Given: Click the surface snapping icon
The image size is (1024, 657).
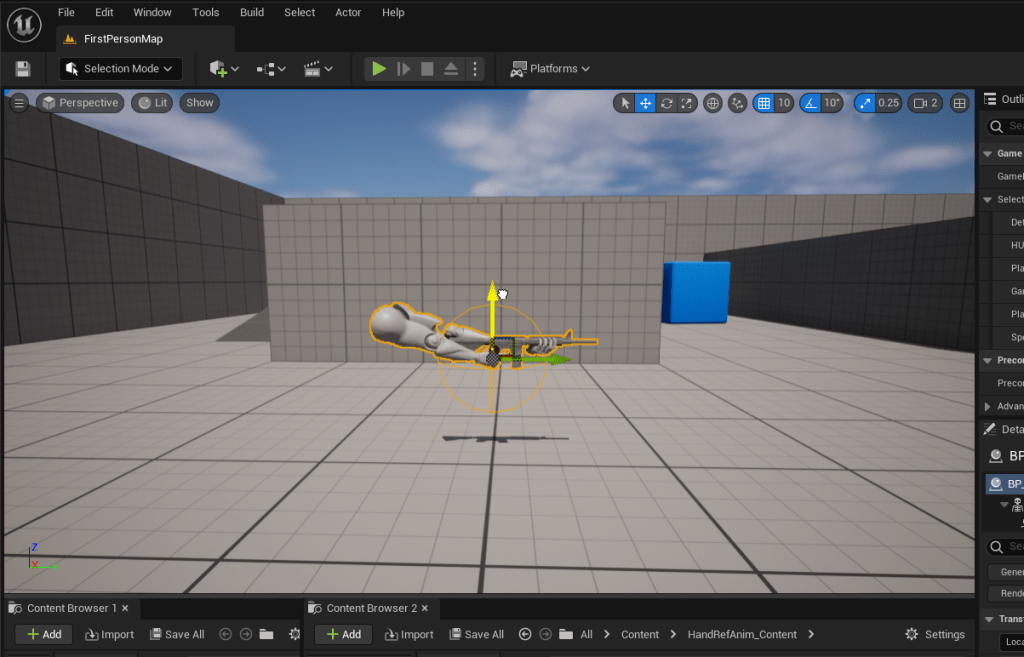Looking at the screenshot, I should pos(738,103).
